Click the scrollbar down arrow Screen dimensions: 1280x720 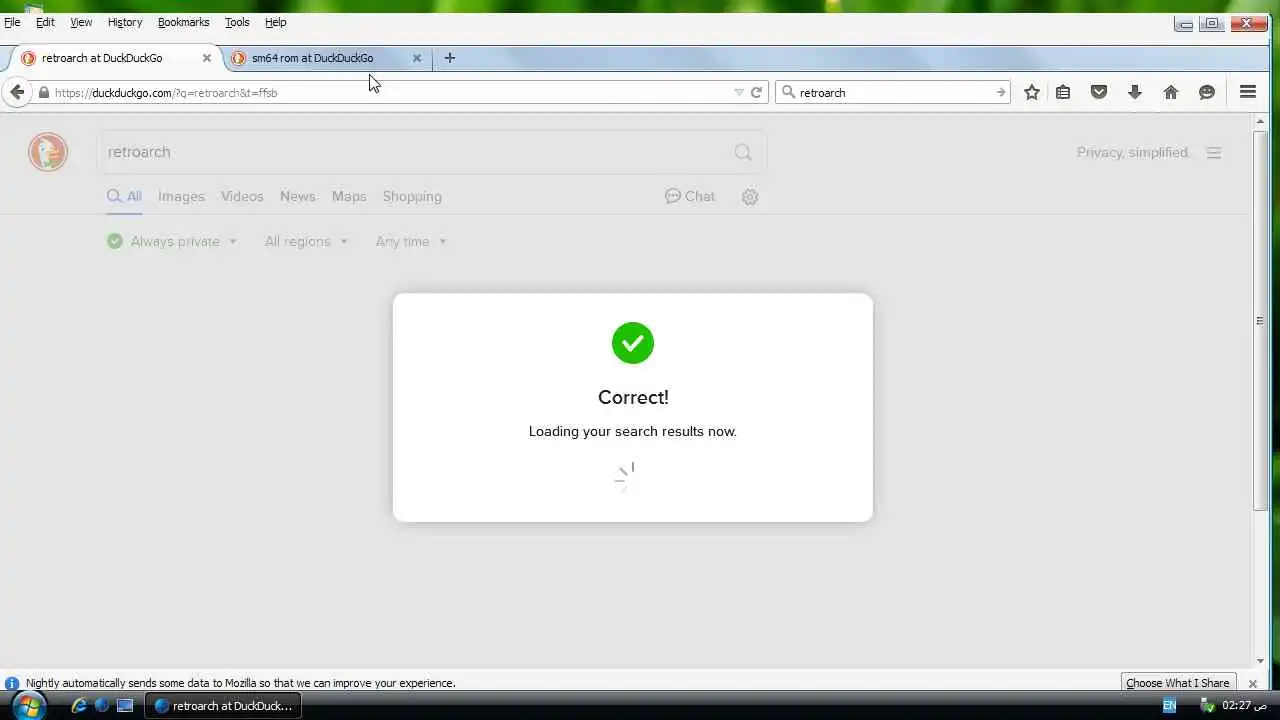tap(1260, 660)
